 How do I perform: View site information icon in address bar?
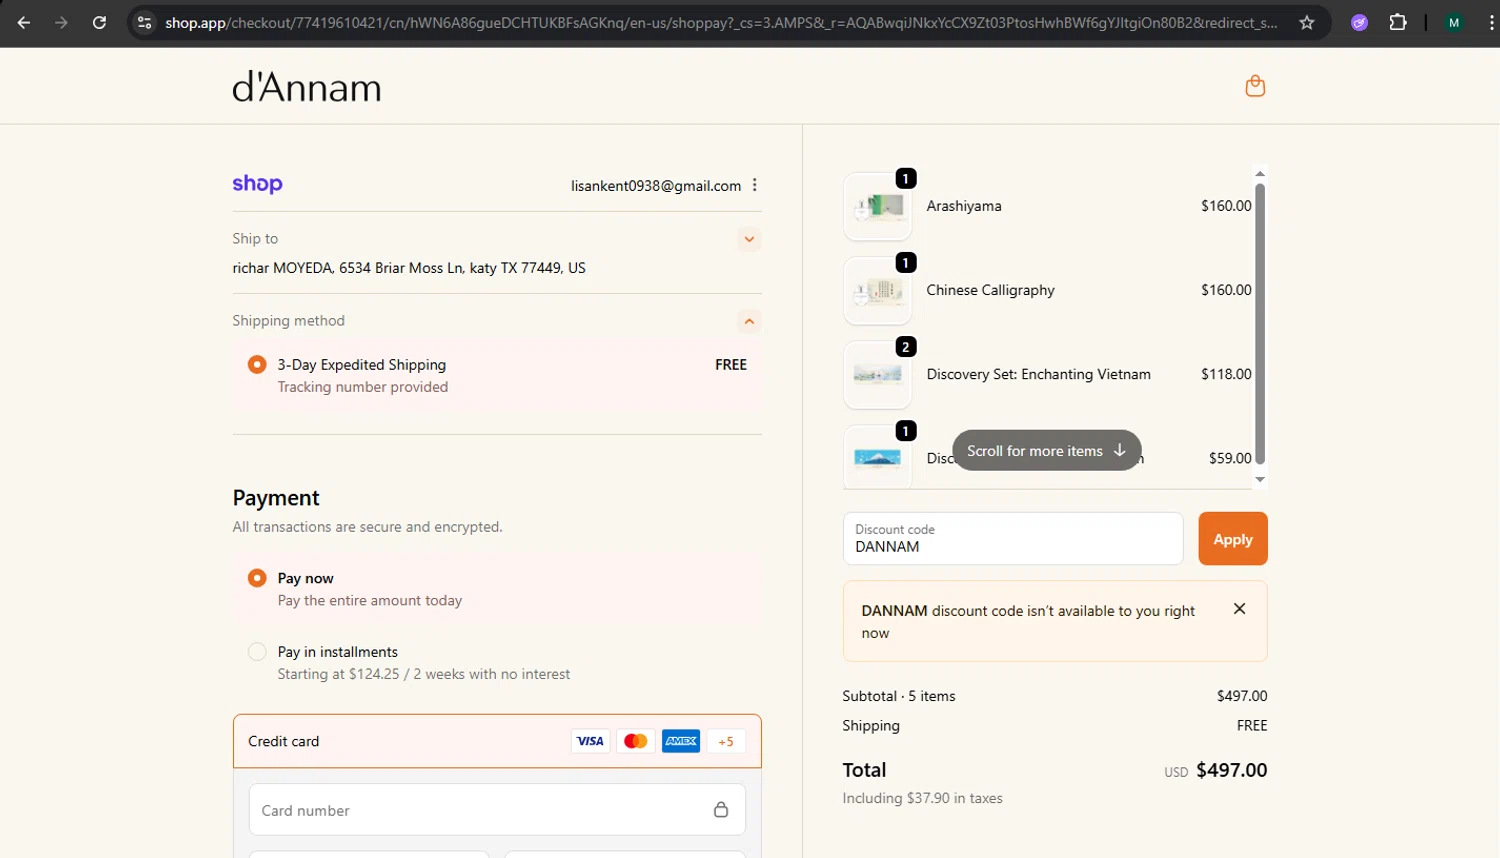(x=145, y=22)
